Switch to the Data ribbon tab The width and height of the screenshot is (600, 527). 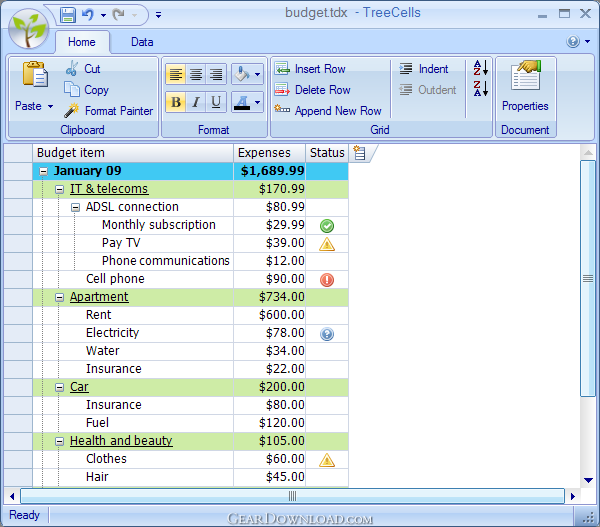142,42
